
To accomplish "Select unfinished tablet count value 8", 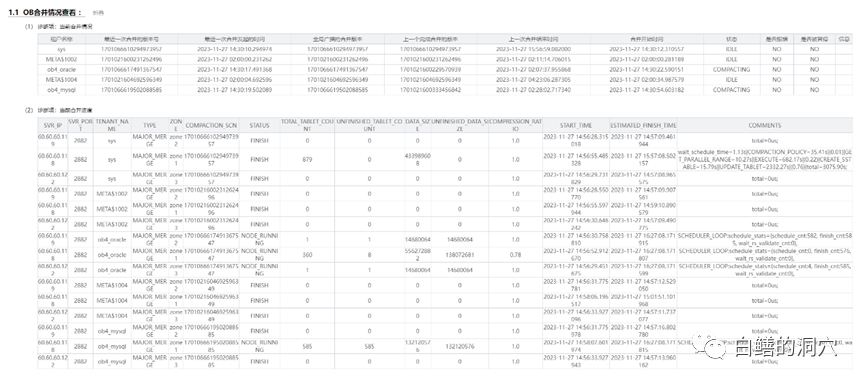I will coord(369,254).
